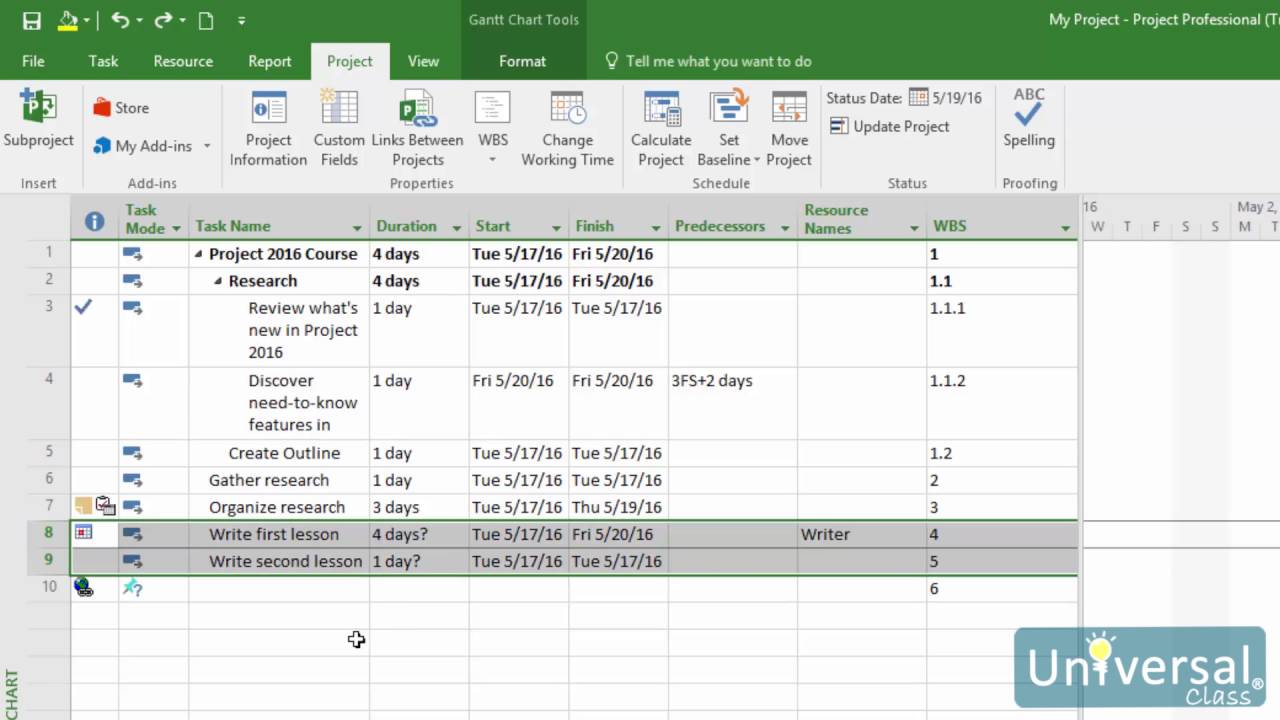Click Calculate Project
Viewport: 1280px width, 720px height.
pyautogui.click(x=661, y=128)
